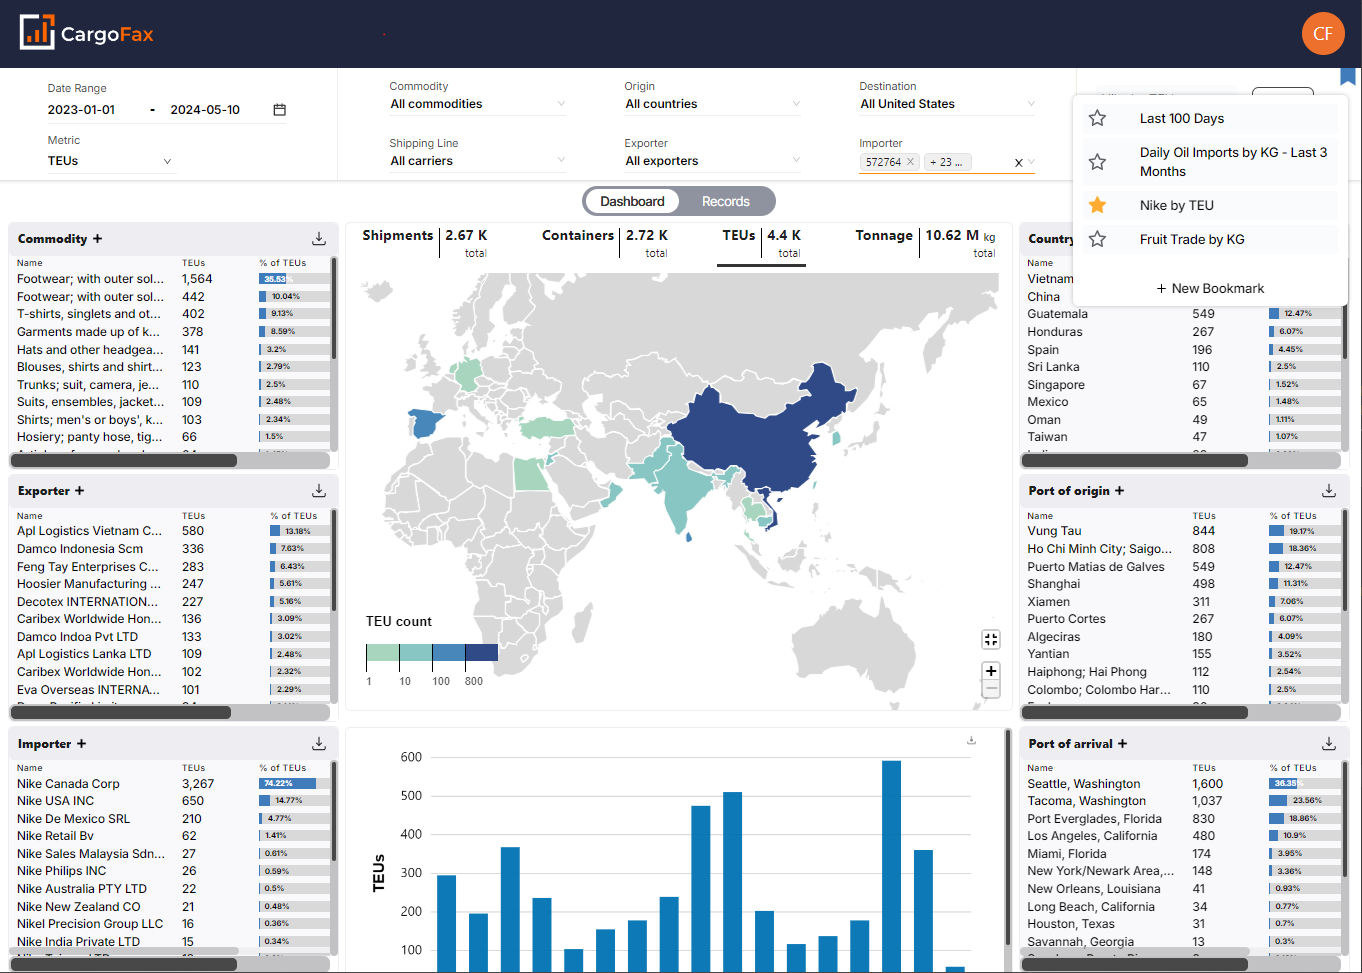Remove the 572764 importer chip

(909, 161)
